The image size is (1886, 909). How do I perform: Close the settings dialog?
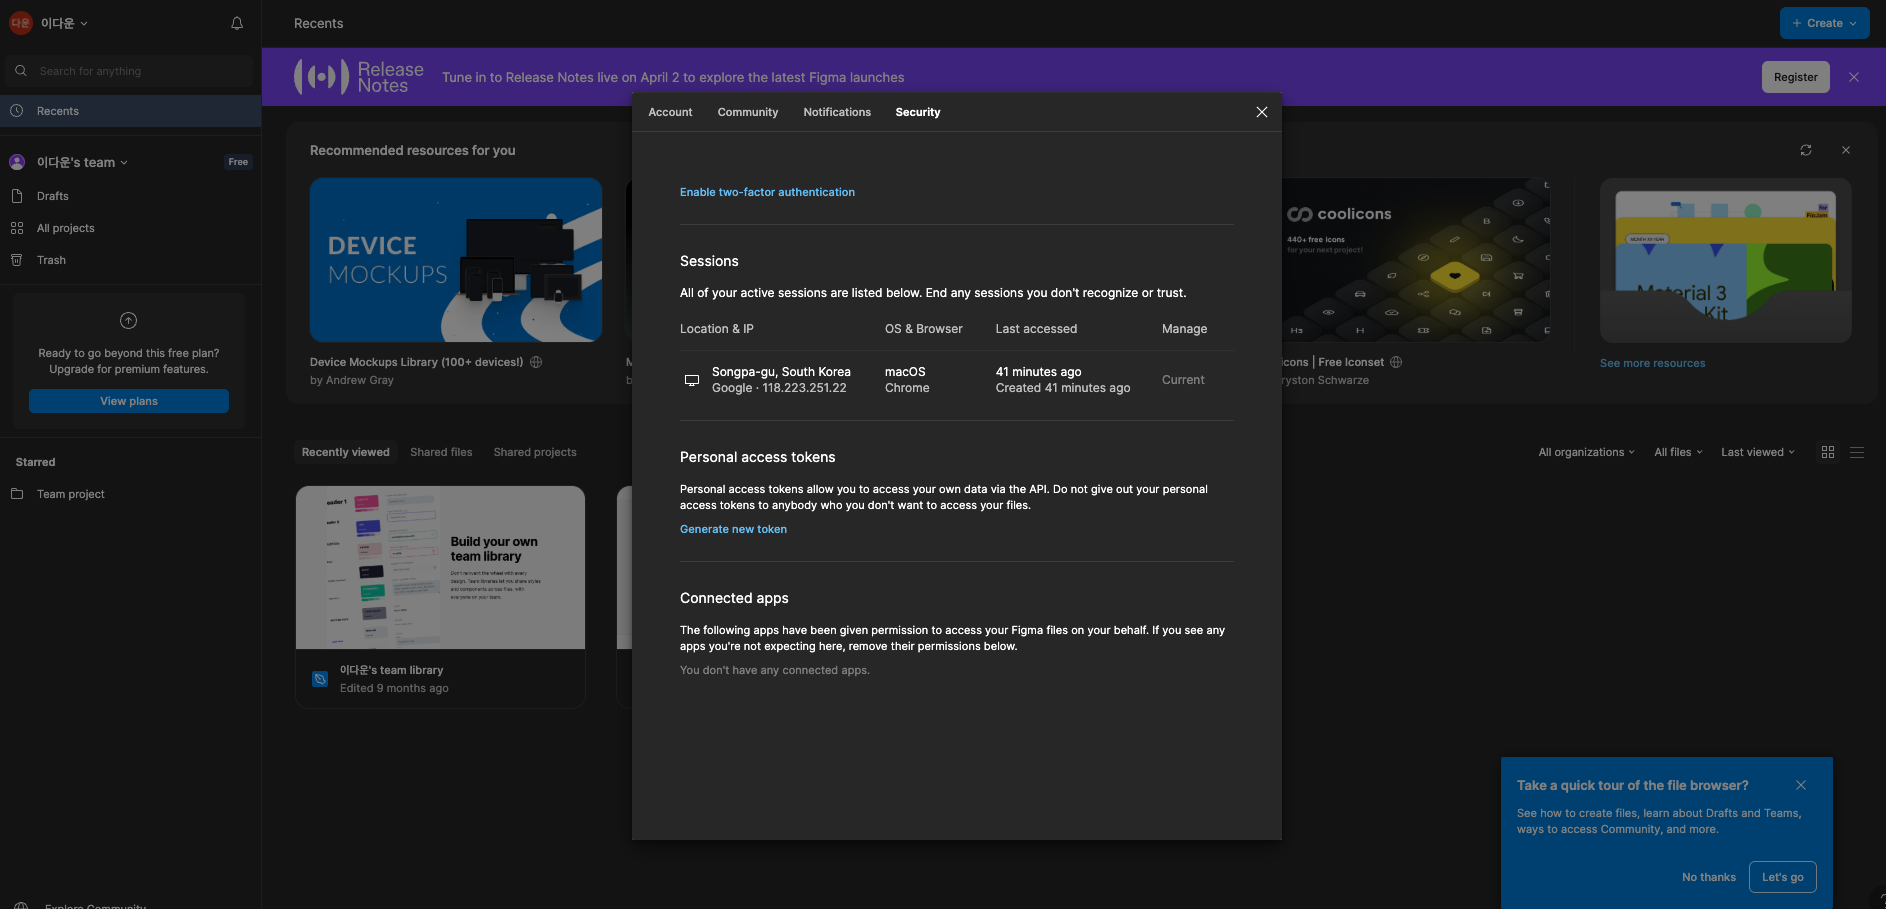pyautogui.click(x=1262, y=112)
